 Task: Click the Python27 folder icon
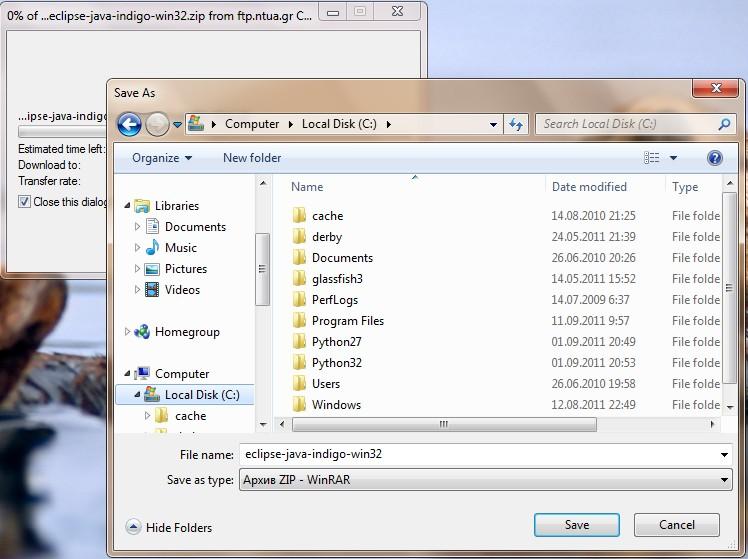(299, 342)
